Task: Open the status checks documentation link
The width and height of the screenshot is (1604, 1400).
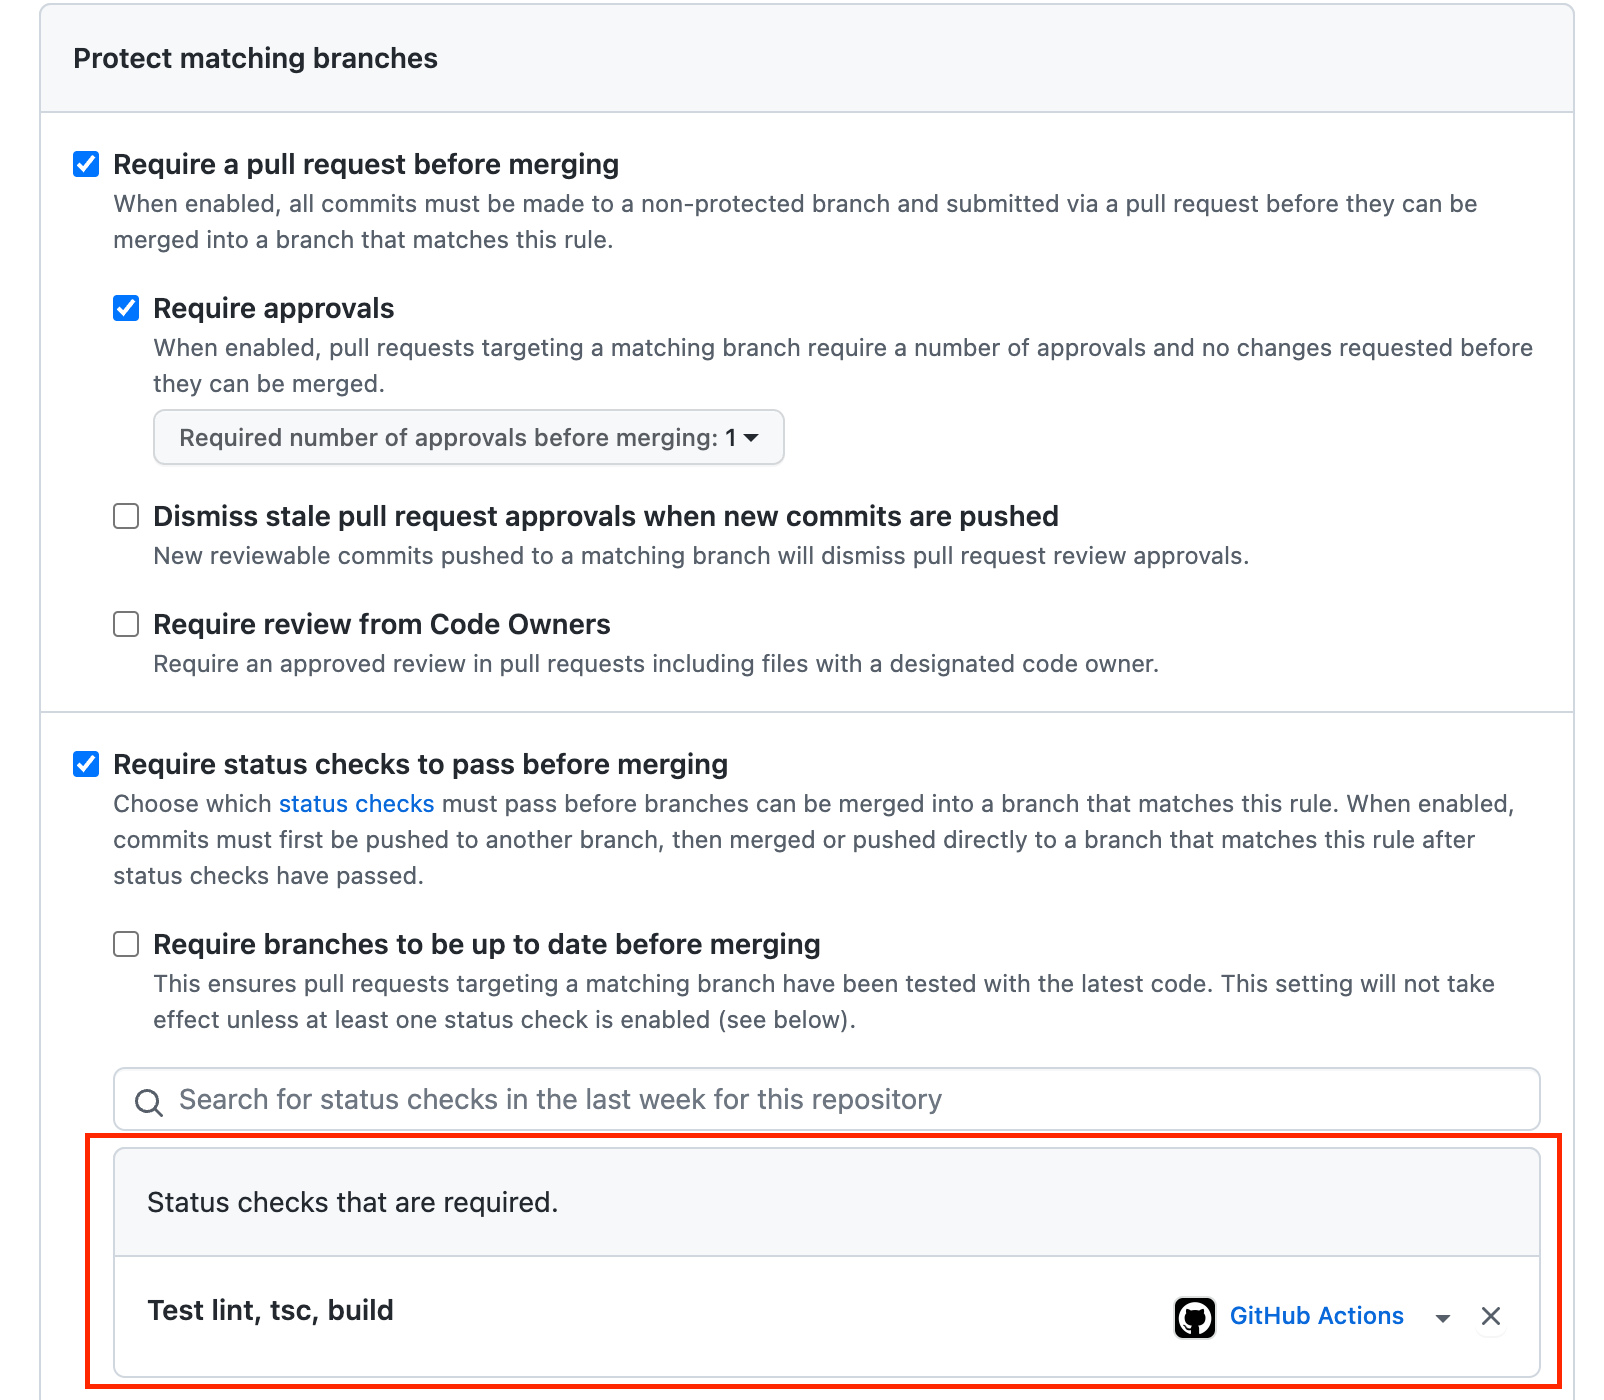Action: (x=356, y=804)
